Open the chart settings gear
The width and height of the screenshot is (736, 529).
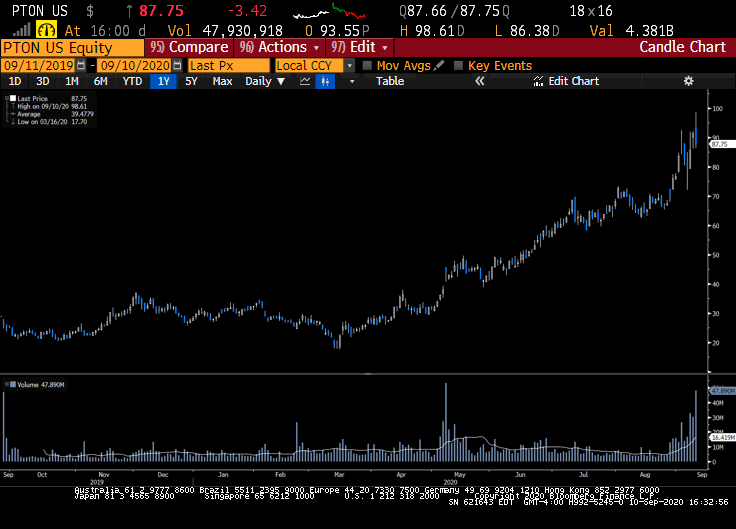click(x=688, y=81)
